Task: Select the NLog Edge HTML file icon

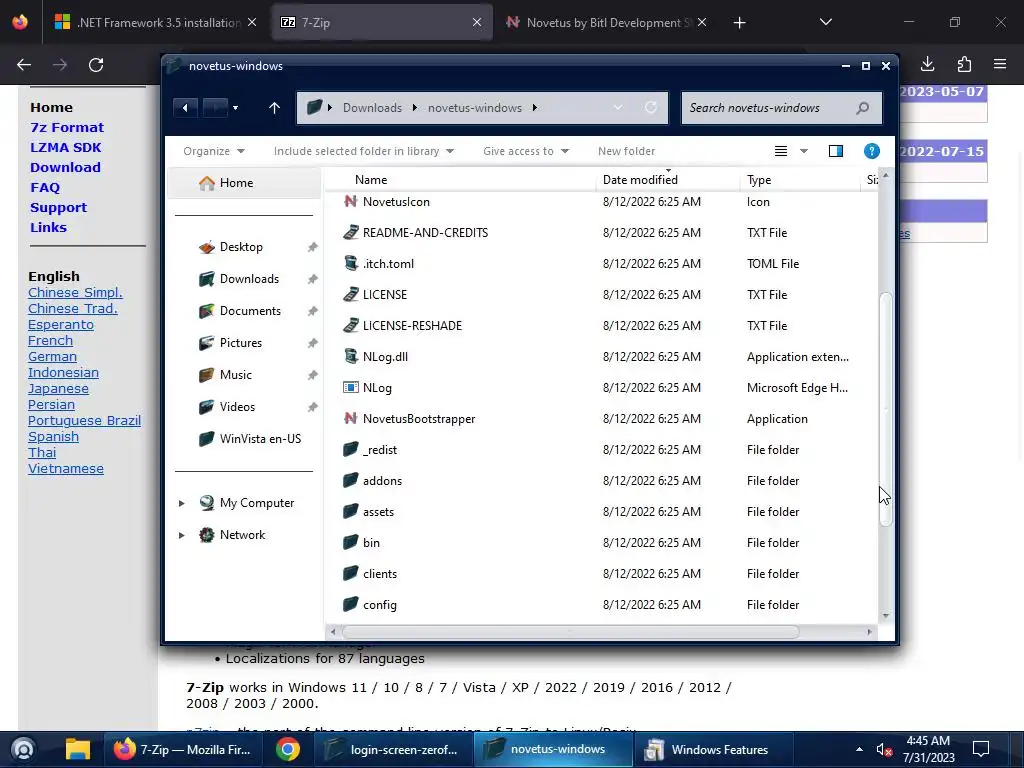Action: (351, 387)
